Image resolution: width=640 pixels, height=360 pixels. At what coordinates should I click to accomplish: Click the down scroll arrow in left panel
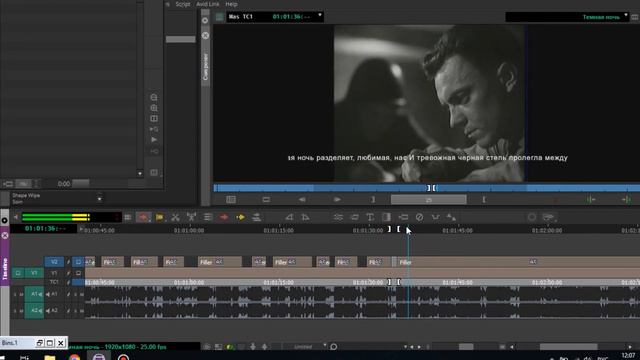tap(140, 173)
